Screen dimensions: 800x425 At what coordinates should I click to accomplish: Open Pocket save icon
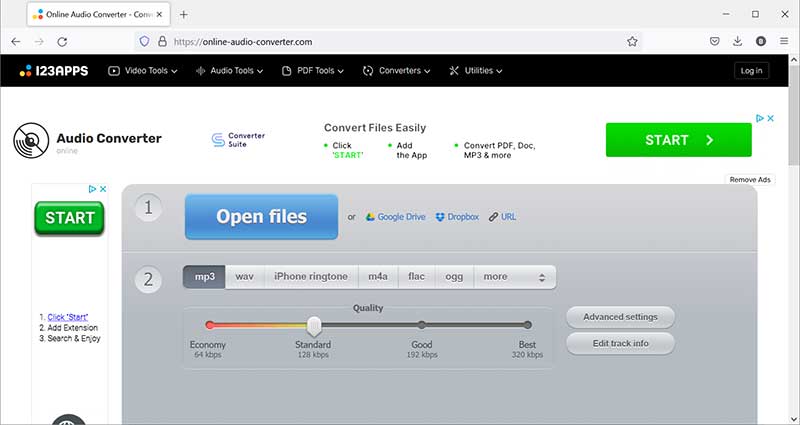pos(715,41)
